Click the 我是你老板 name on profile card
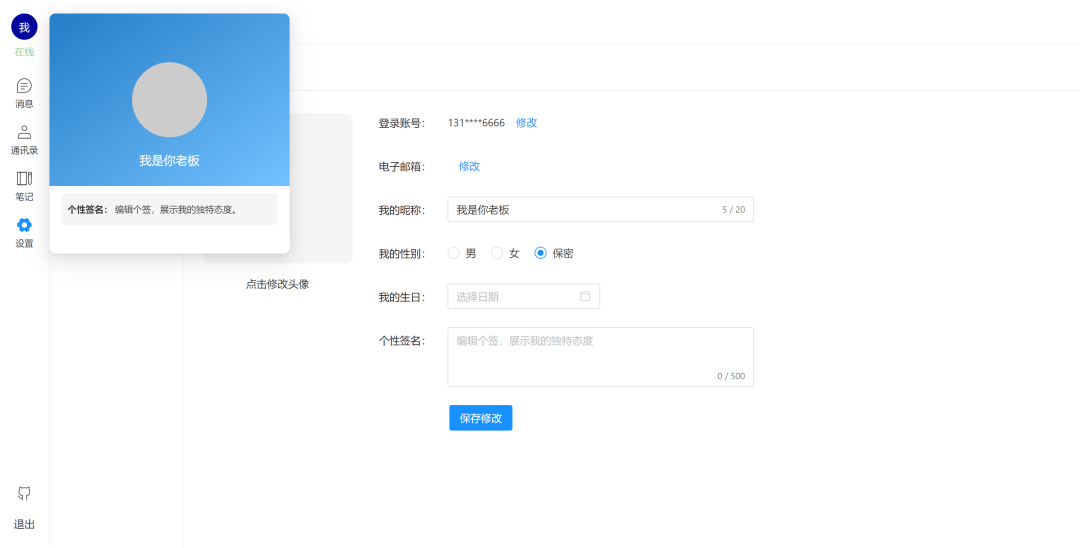 [169, 160]
